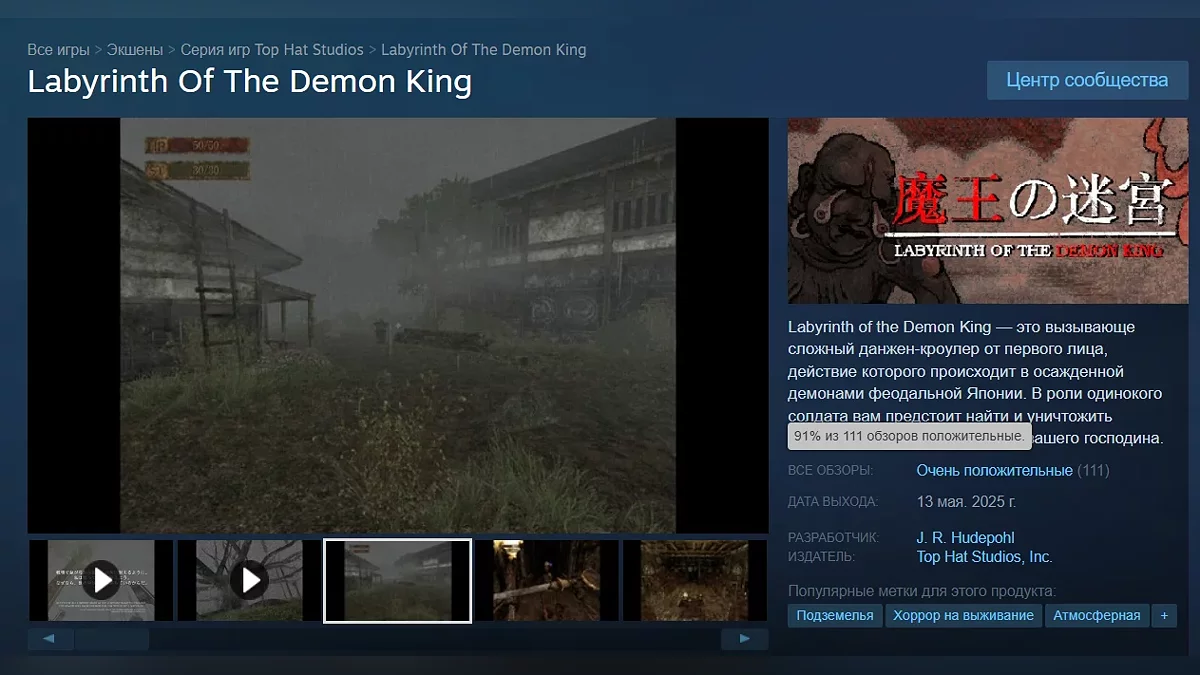Open the 'Экшены' breadcrumb link
Screen dimensions: 1200x675
pos(135,49)
